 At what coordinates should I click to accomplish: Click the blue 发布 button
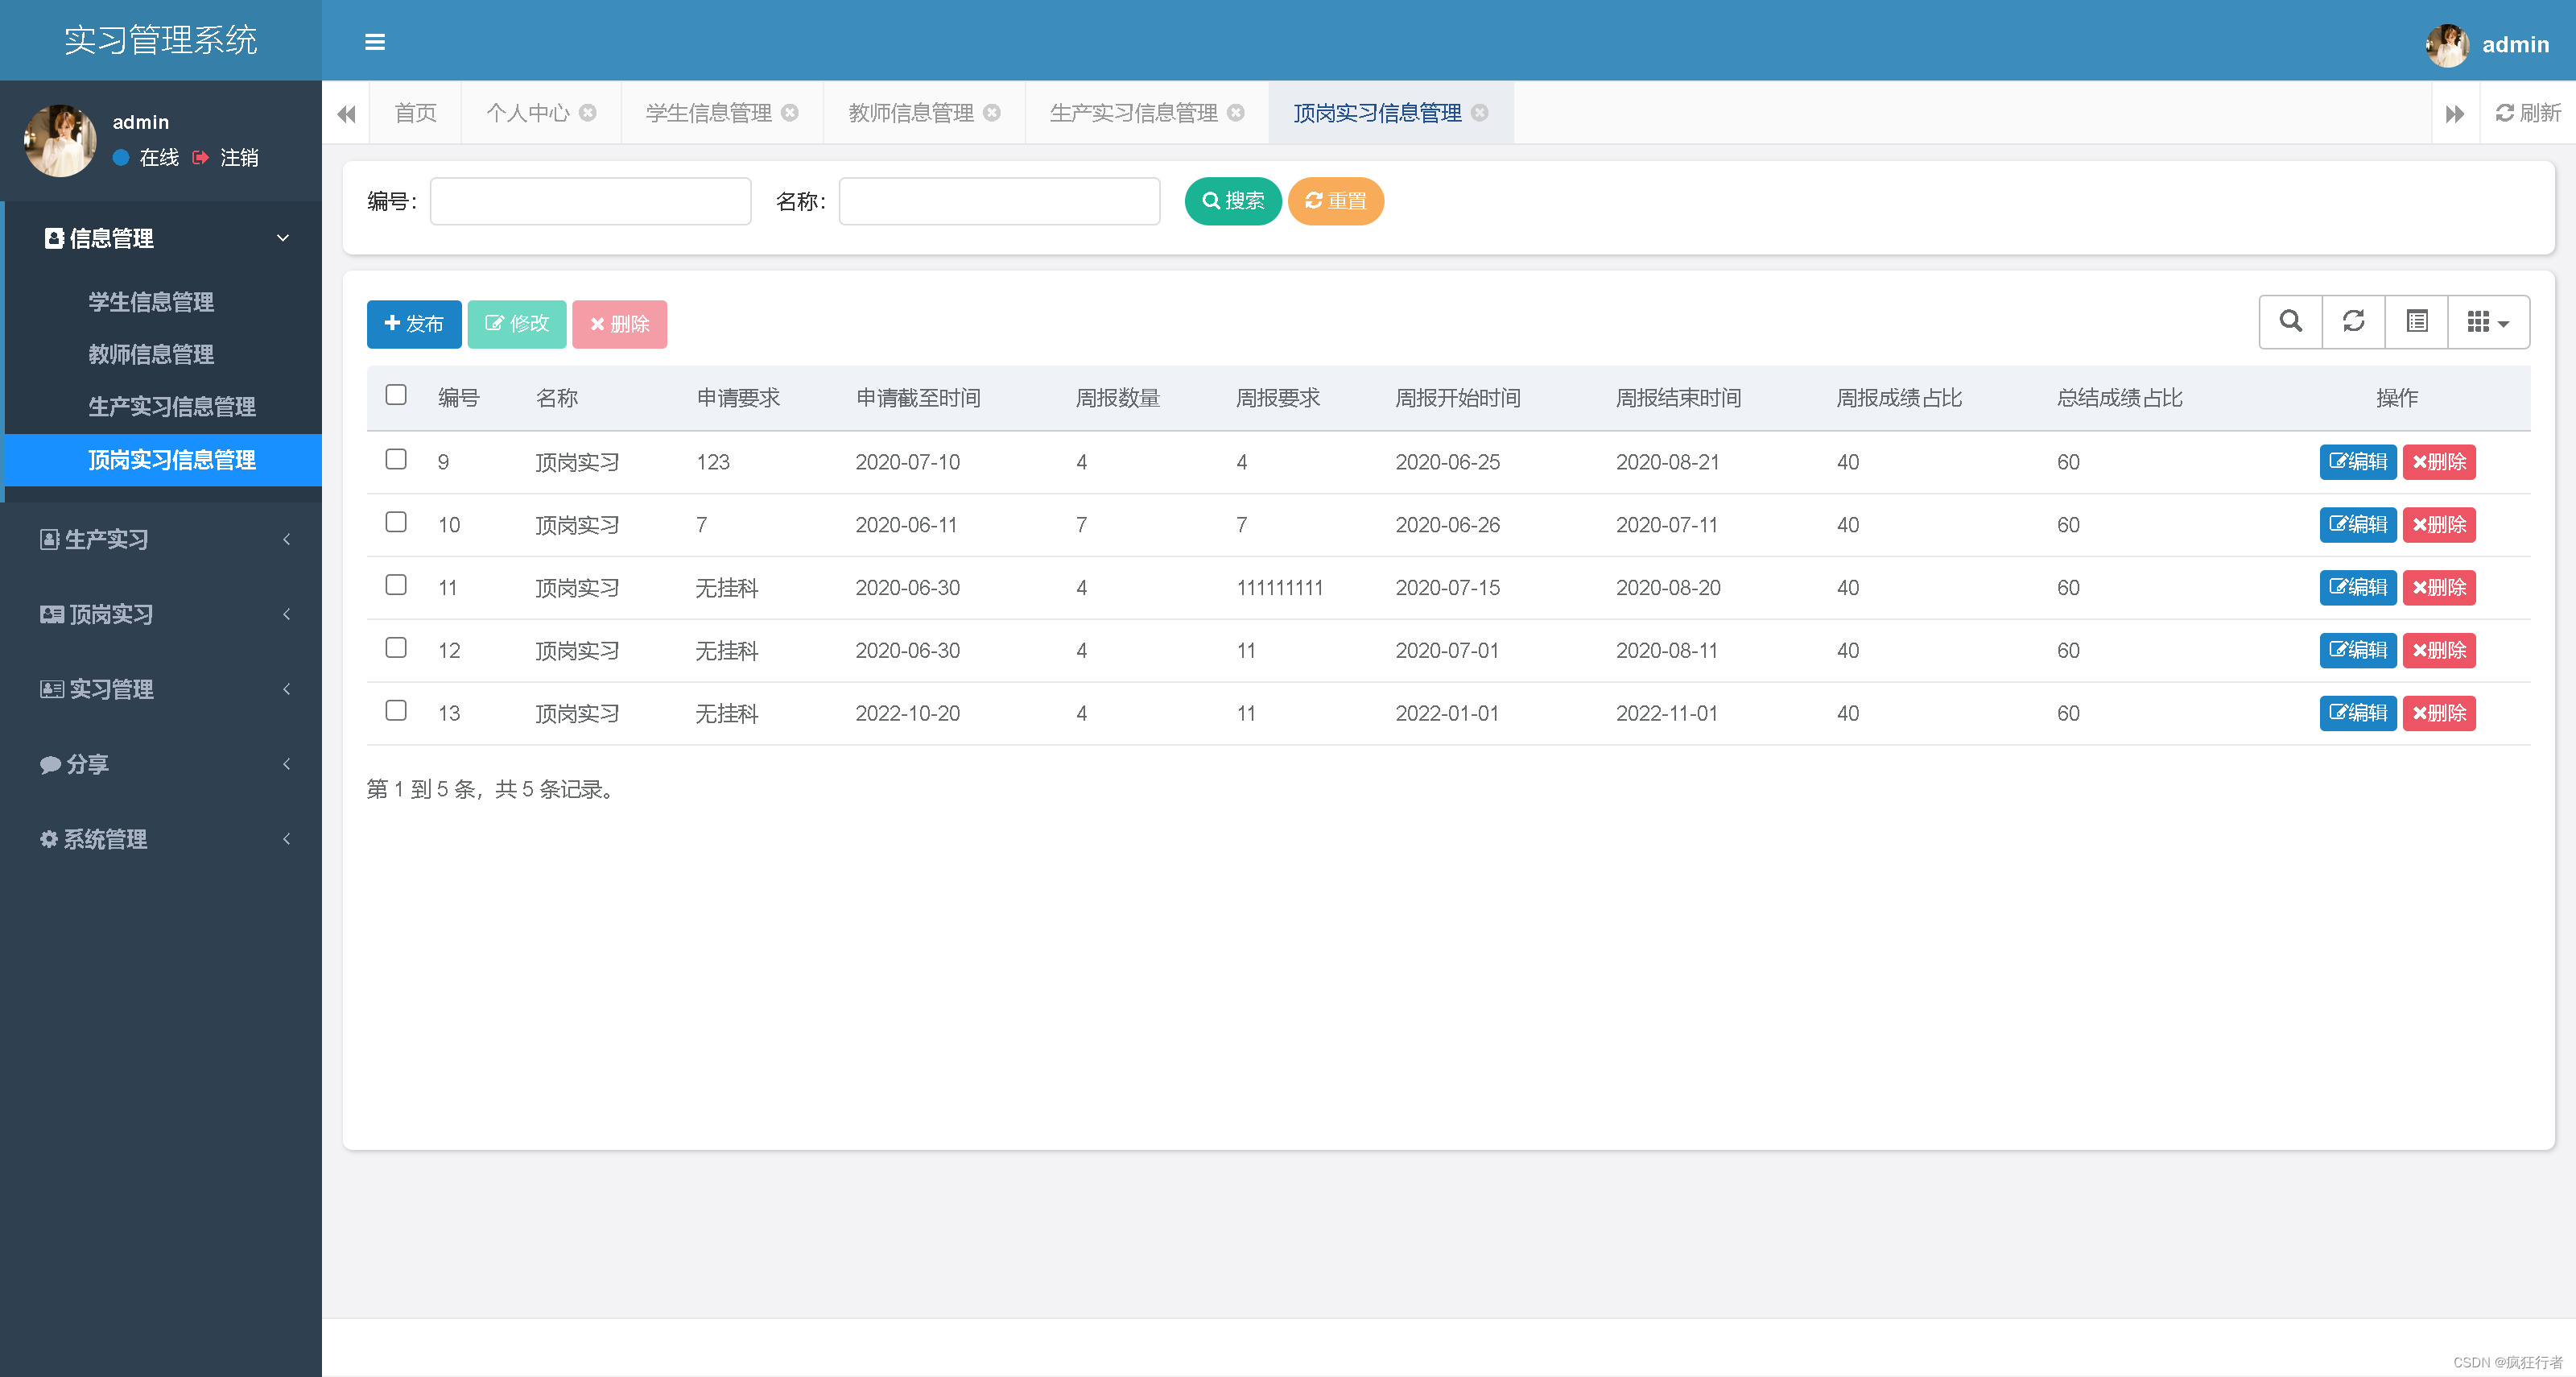[x=414, y=324]
